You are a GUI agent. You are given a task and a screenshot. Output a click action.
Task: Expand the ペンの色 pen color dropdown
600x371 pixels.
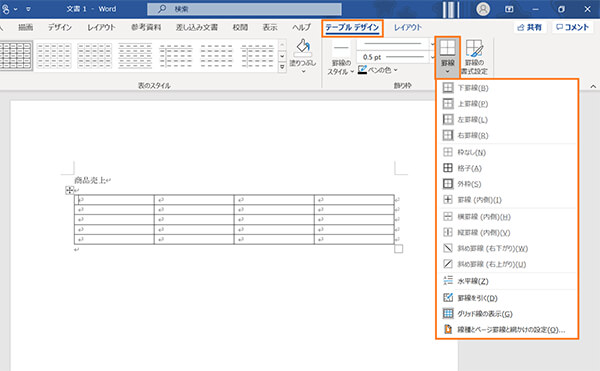pyautogui.click(x=396, y=70)
